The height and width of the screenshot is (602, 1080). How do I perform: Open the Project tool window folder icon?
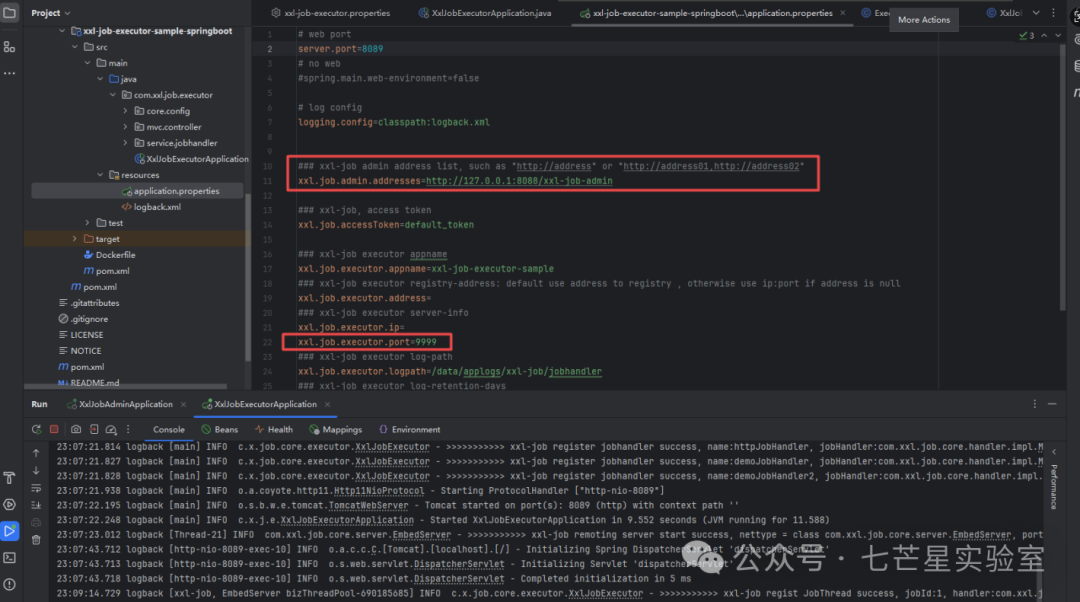pyautogui.click(x=10, y=12)
